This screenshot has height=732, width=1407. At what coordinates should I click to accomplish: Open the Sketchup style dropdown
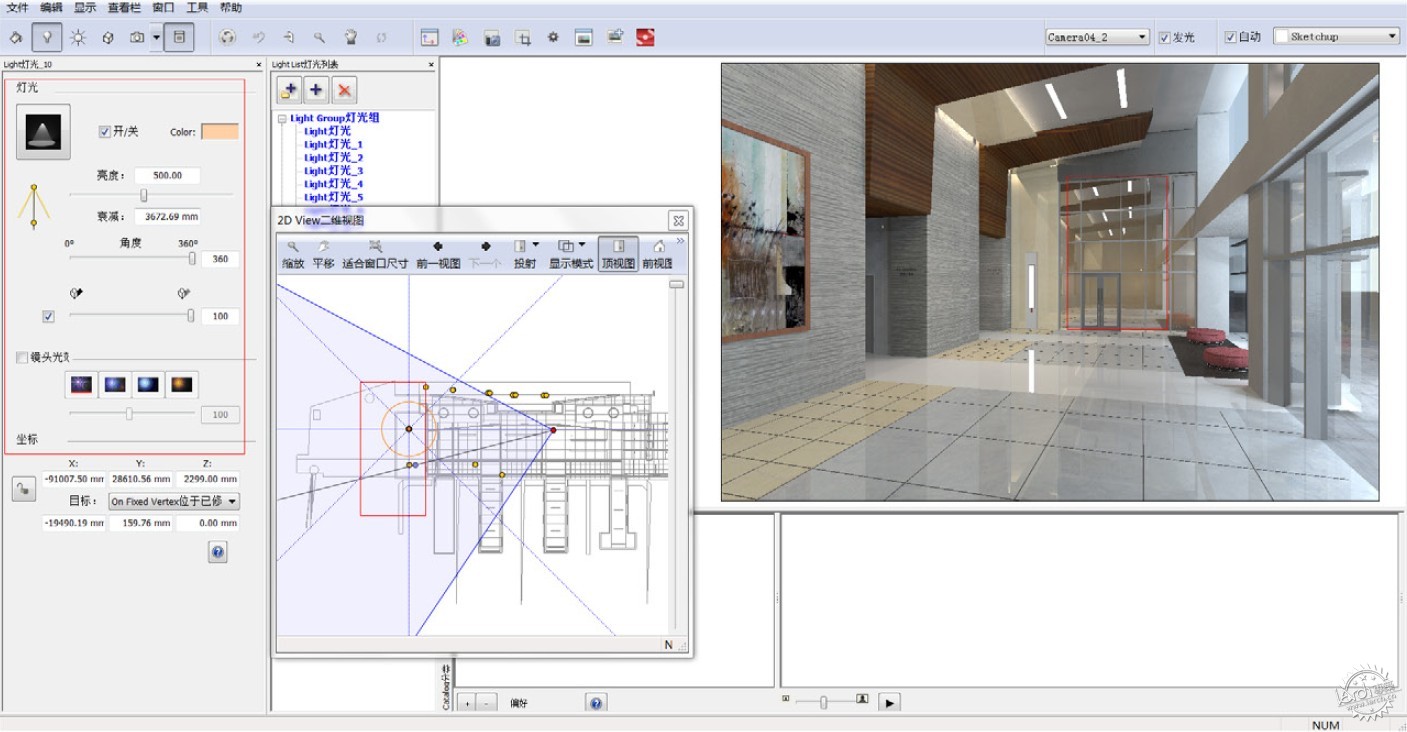tap(1336, 37)
